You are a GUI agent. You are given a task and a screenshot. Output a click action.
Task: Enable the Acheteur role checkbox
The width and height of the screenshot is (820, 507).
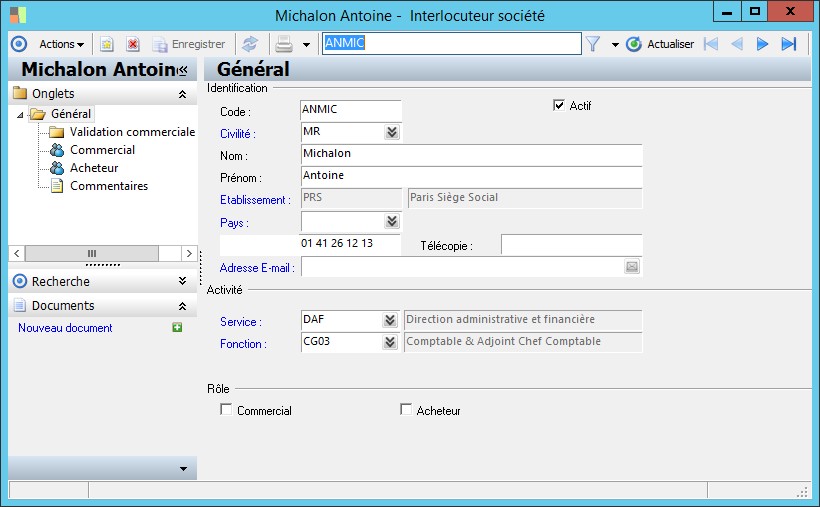click(405, 409)
